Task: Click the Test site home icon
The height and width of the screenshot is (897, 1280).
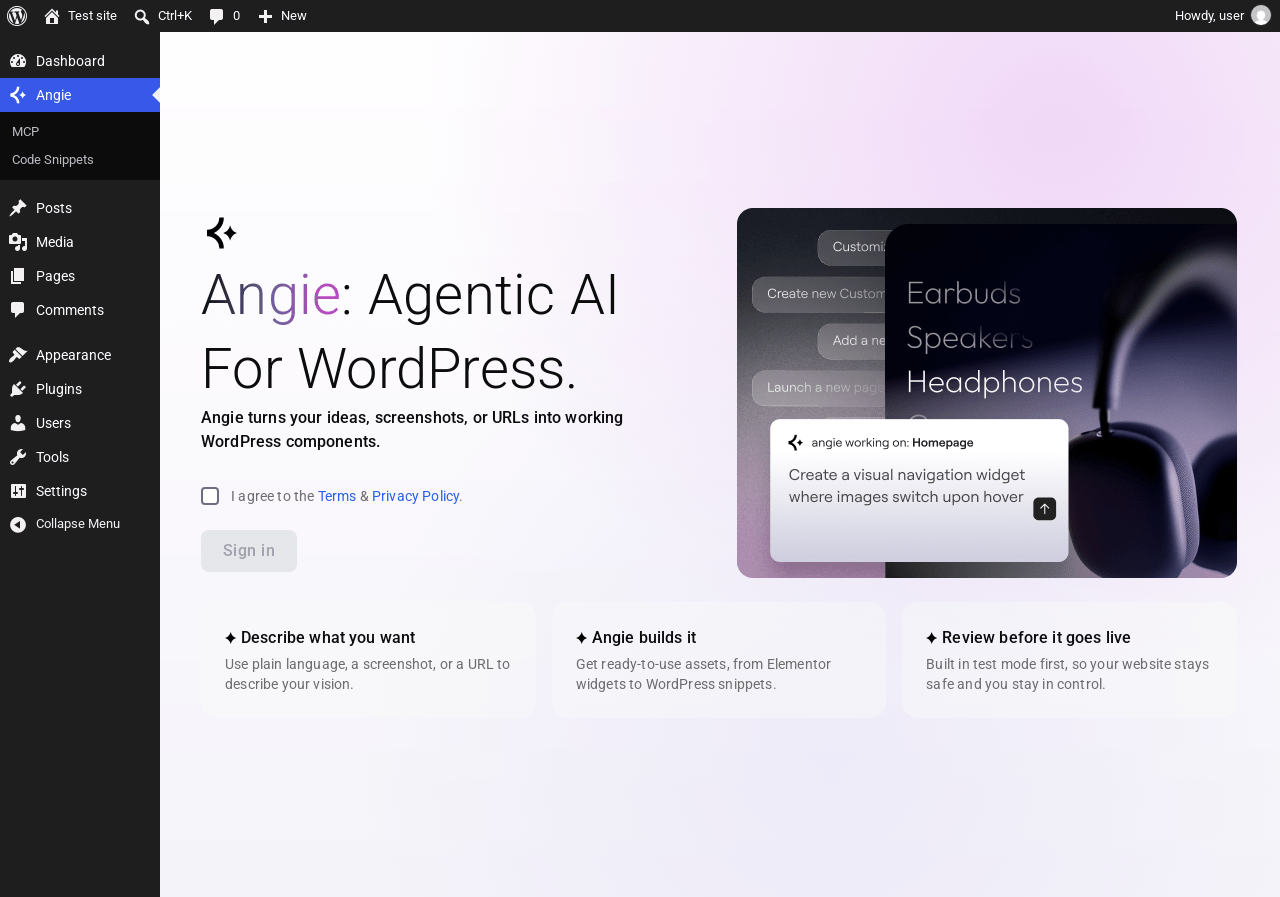Action: (x=52, y=16)
